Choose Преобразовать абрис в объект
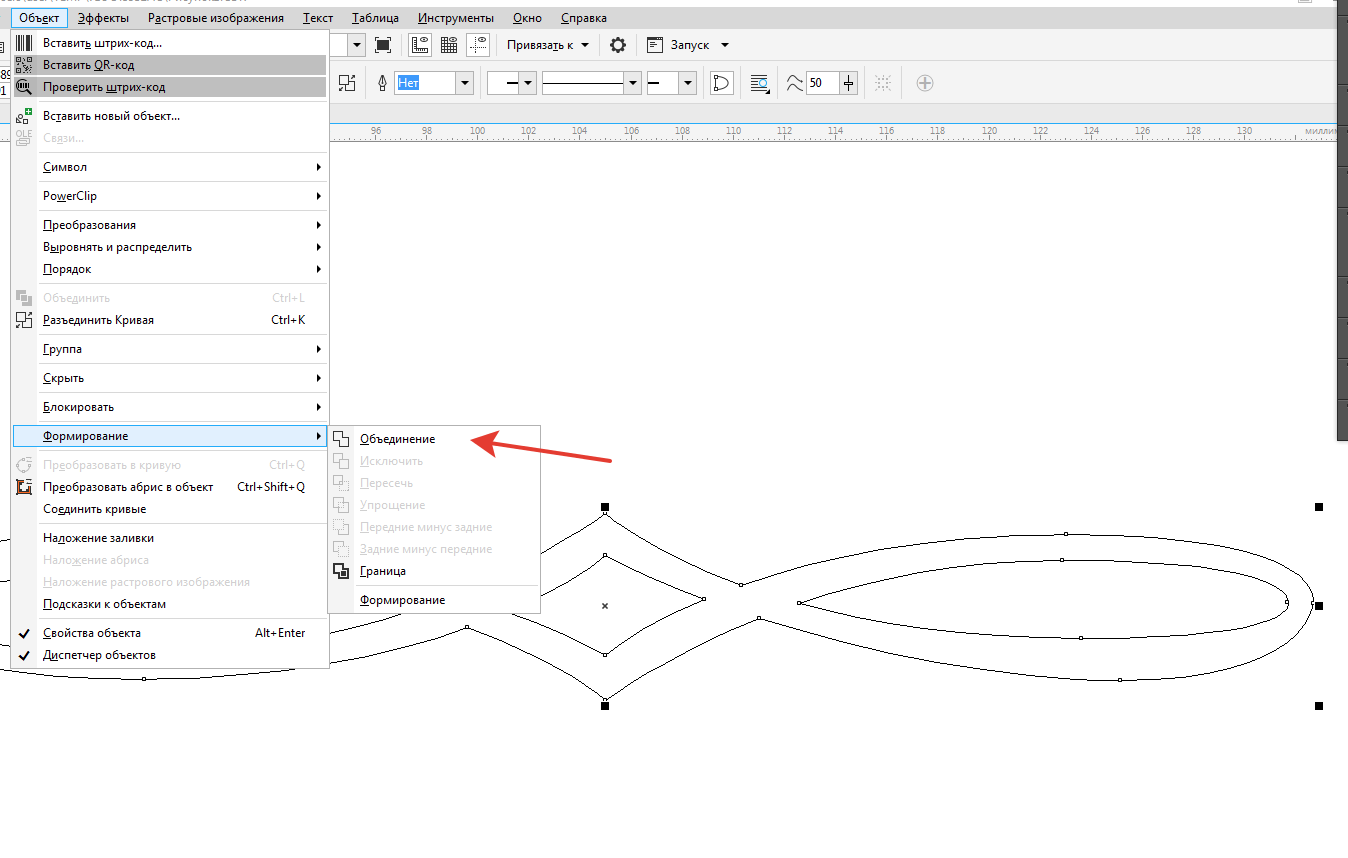The image size is (1348, 858). 170,487
